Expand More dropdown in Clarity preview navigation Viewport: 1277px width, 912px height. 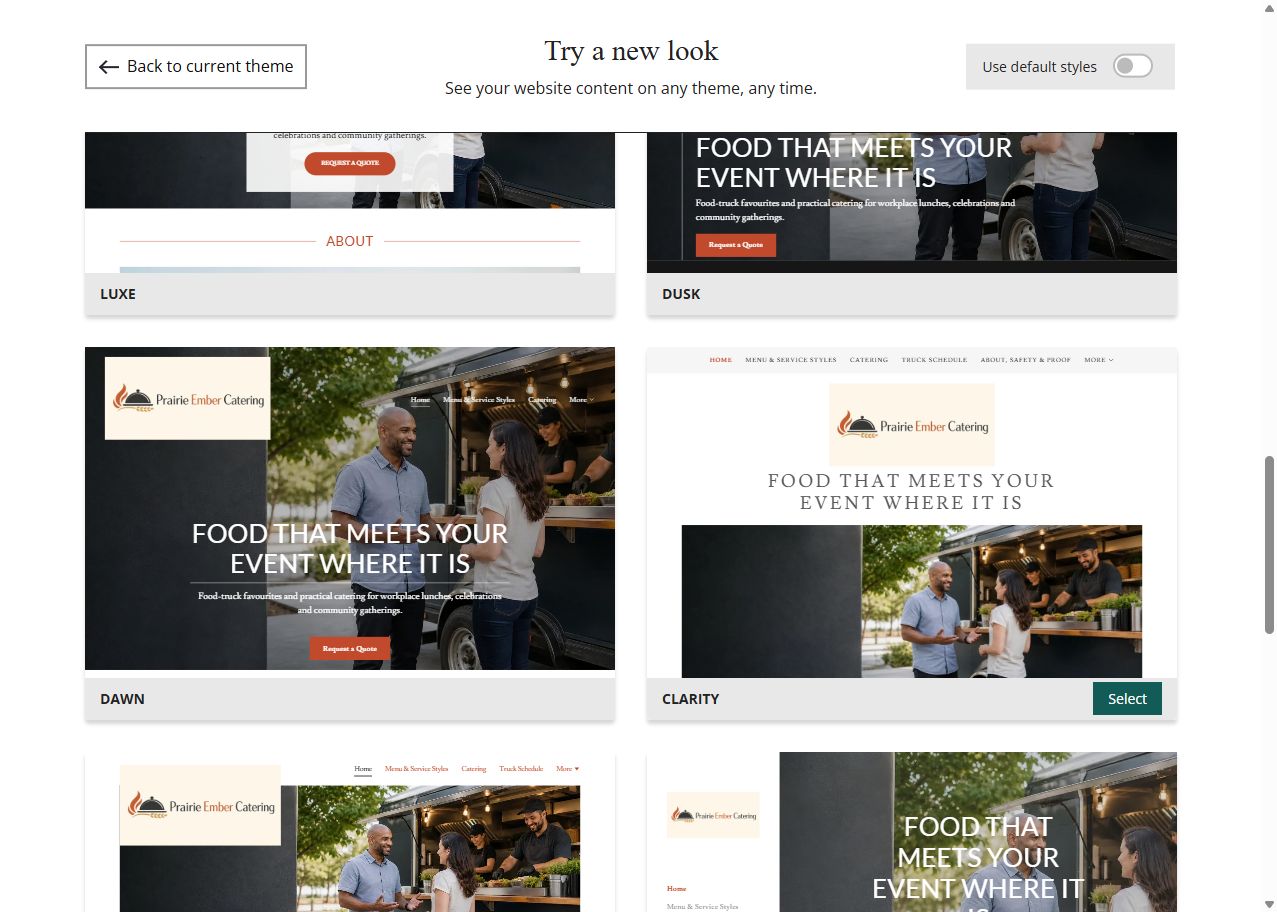(1099, 360)
